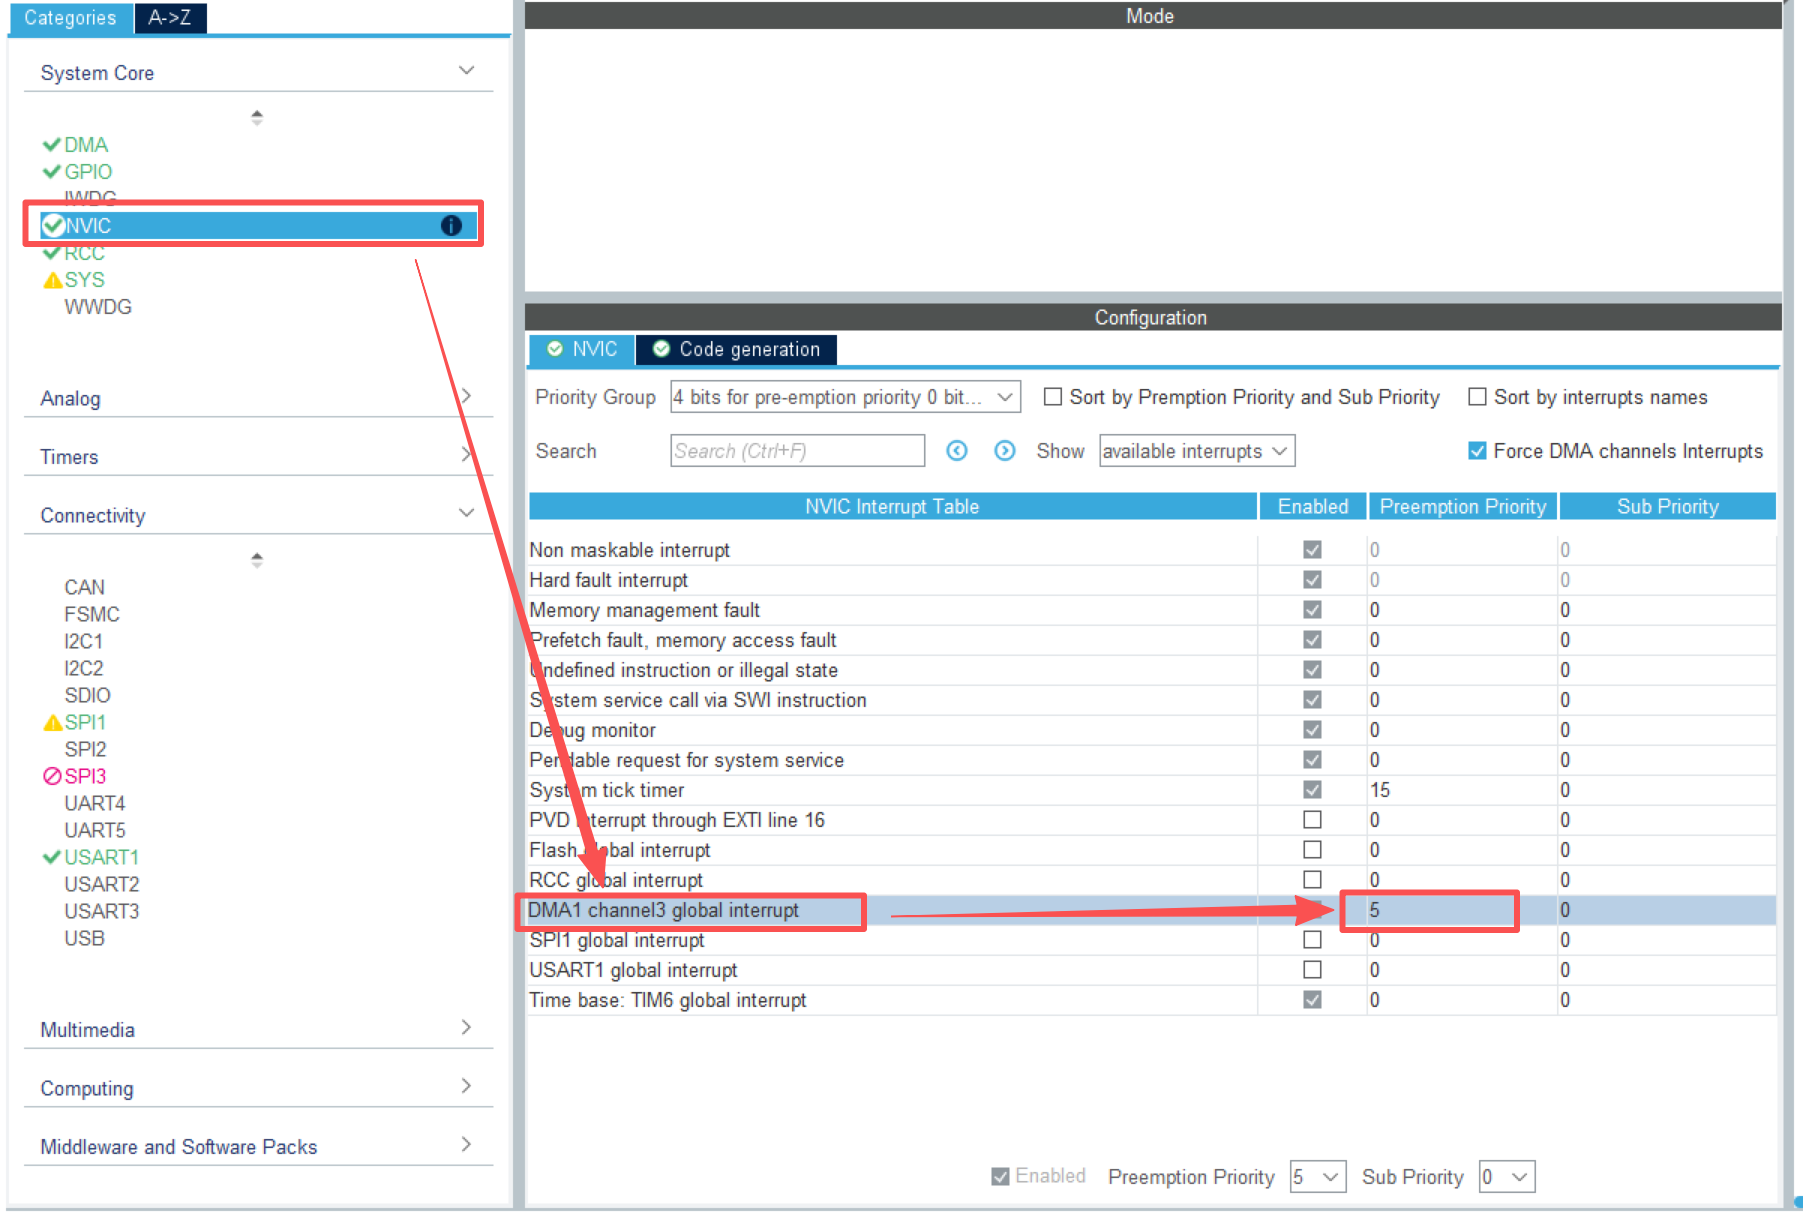
Task: Click the Preemption Priority column header
Action: click(x=1463, y=506)
